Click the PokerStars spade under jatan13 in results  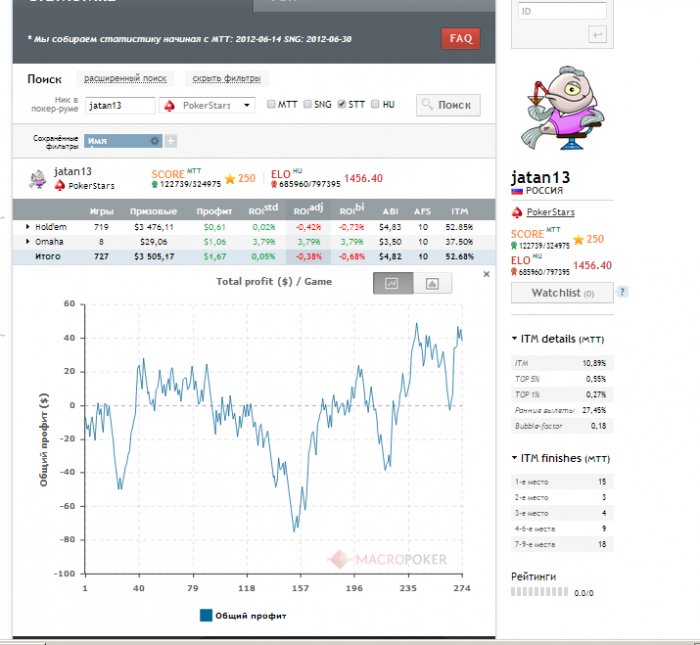(x=60, y=186)
